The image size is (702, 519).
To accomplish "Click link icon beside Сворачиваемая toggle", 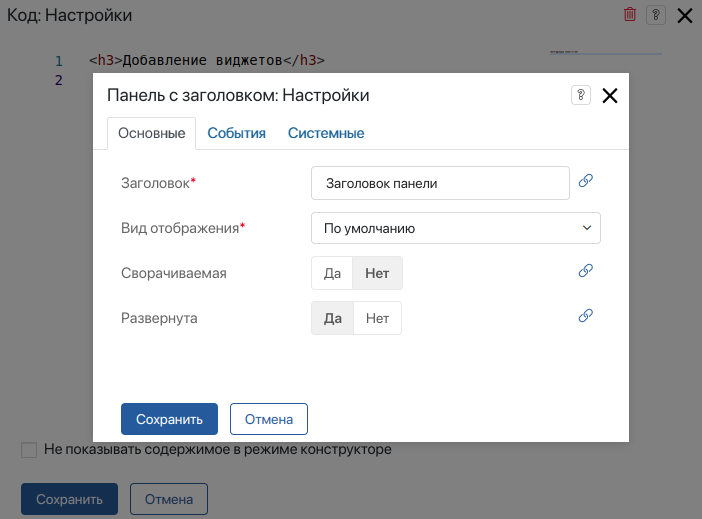I will pos(587,271).
